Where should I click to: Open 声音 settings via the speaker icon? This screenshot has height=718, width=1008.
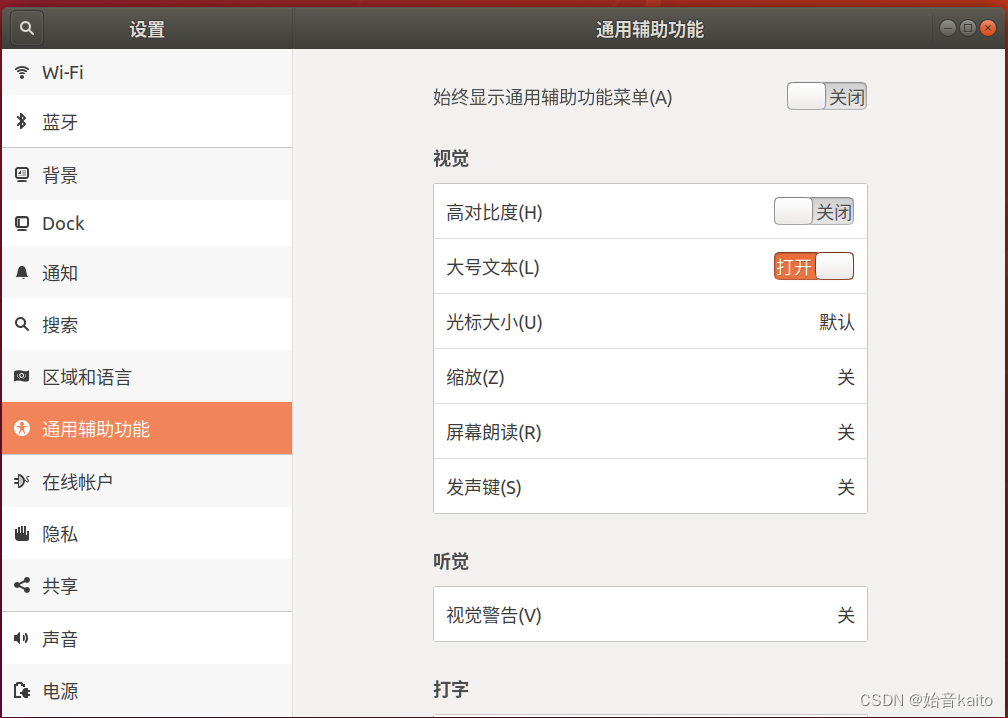click(22, 638)
